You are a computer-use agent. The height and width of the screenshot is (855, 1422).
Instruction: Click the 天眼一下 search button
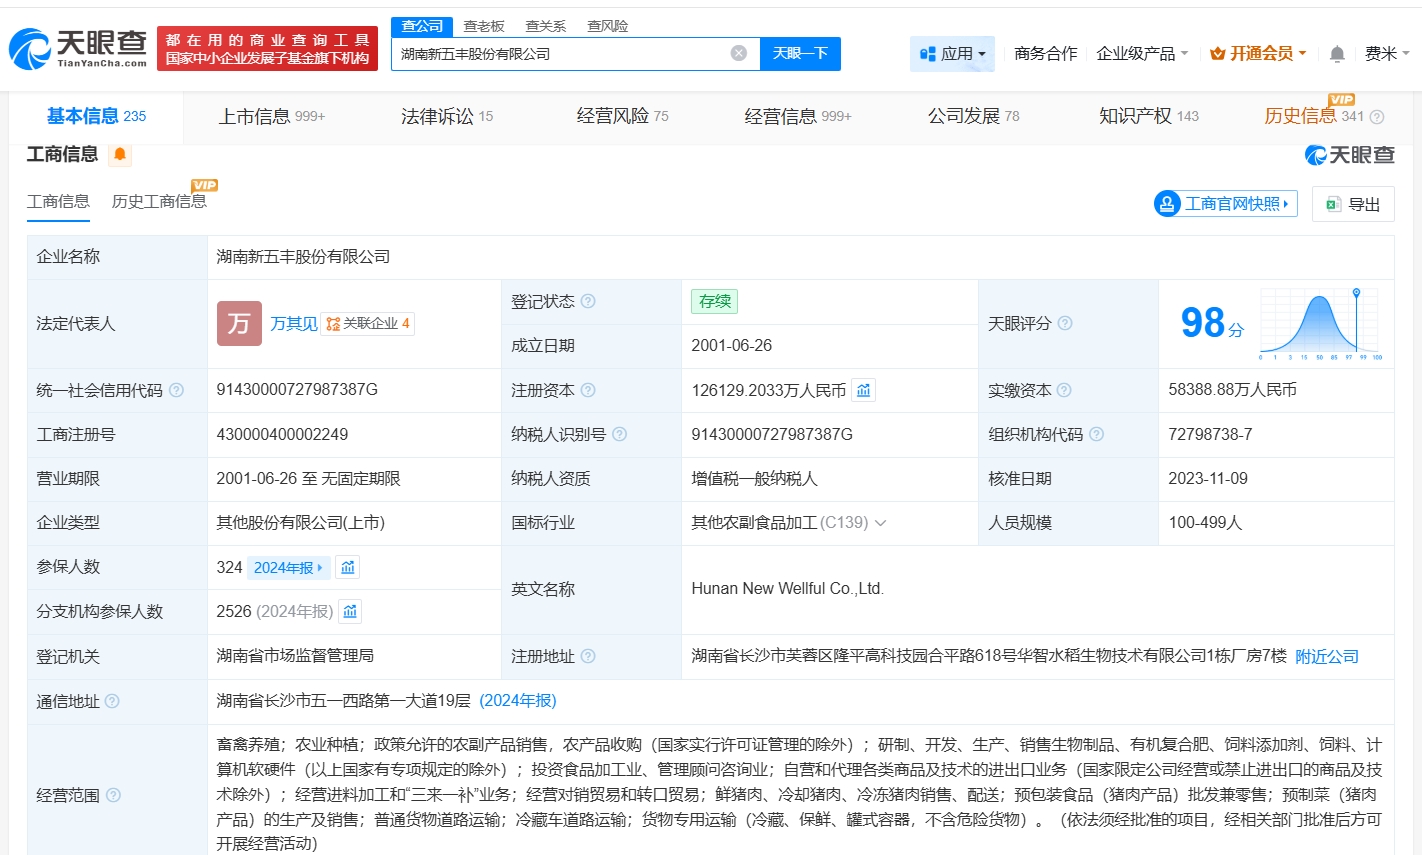(800, 54)
